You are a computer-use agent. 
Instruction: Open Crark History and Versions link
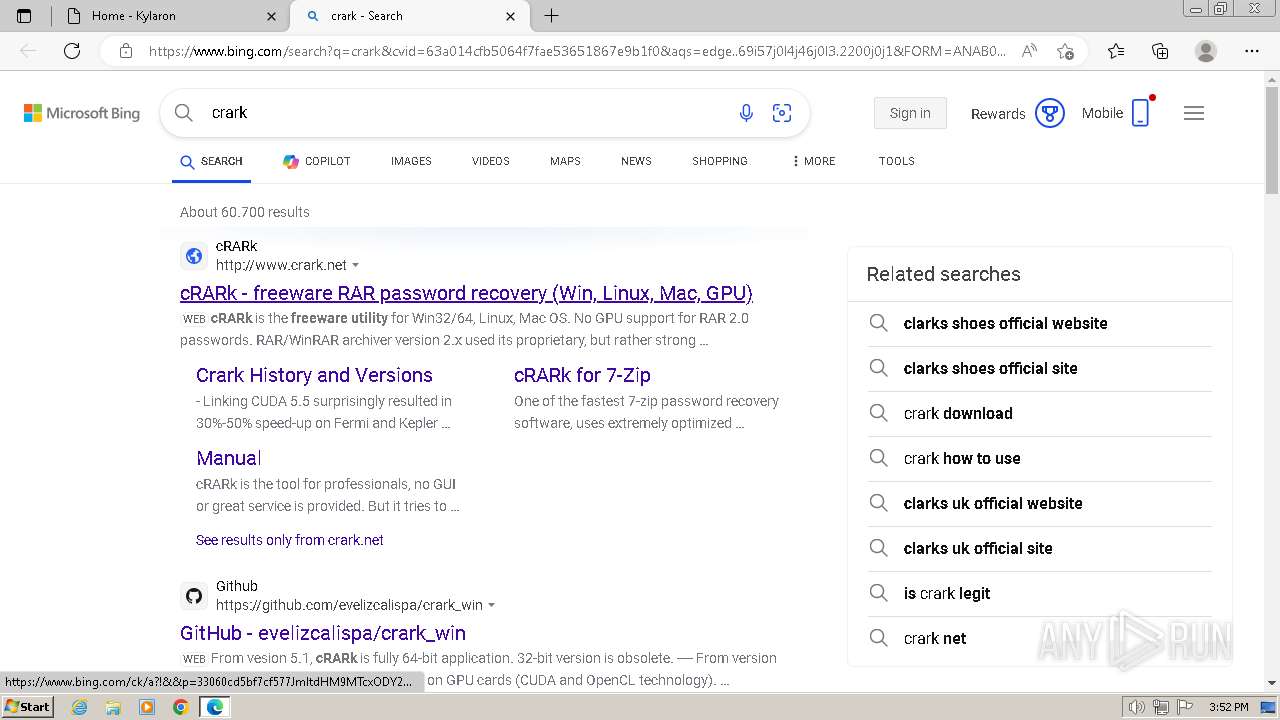coord(314,375)
